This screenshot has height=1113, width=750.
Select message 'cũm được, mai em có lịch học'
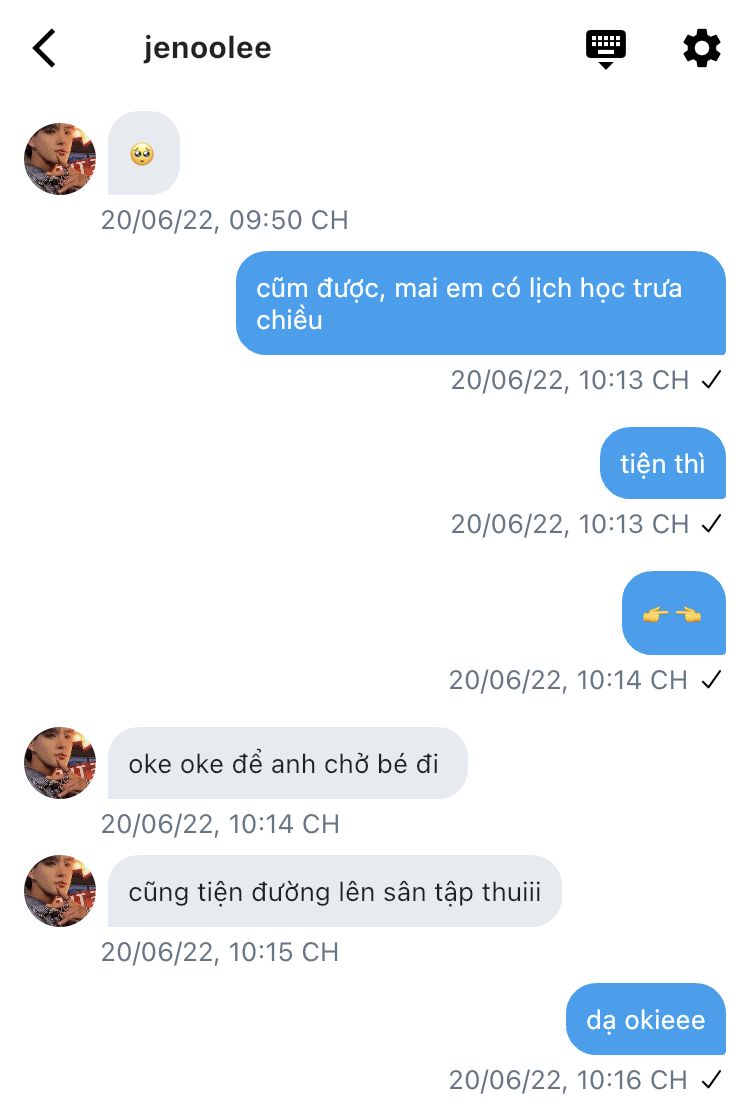(480, 303)
